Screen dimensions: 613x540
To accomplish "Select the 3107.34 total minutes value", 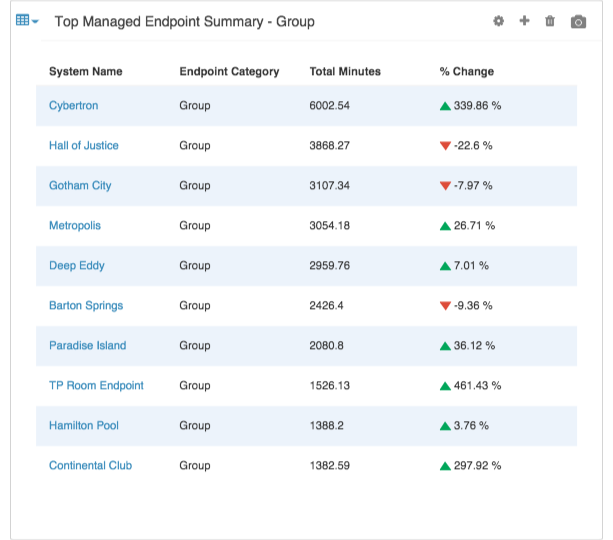I will (x=330, y=185).
